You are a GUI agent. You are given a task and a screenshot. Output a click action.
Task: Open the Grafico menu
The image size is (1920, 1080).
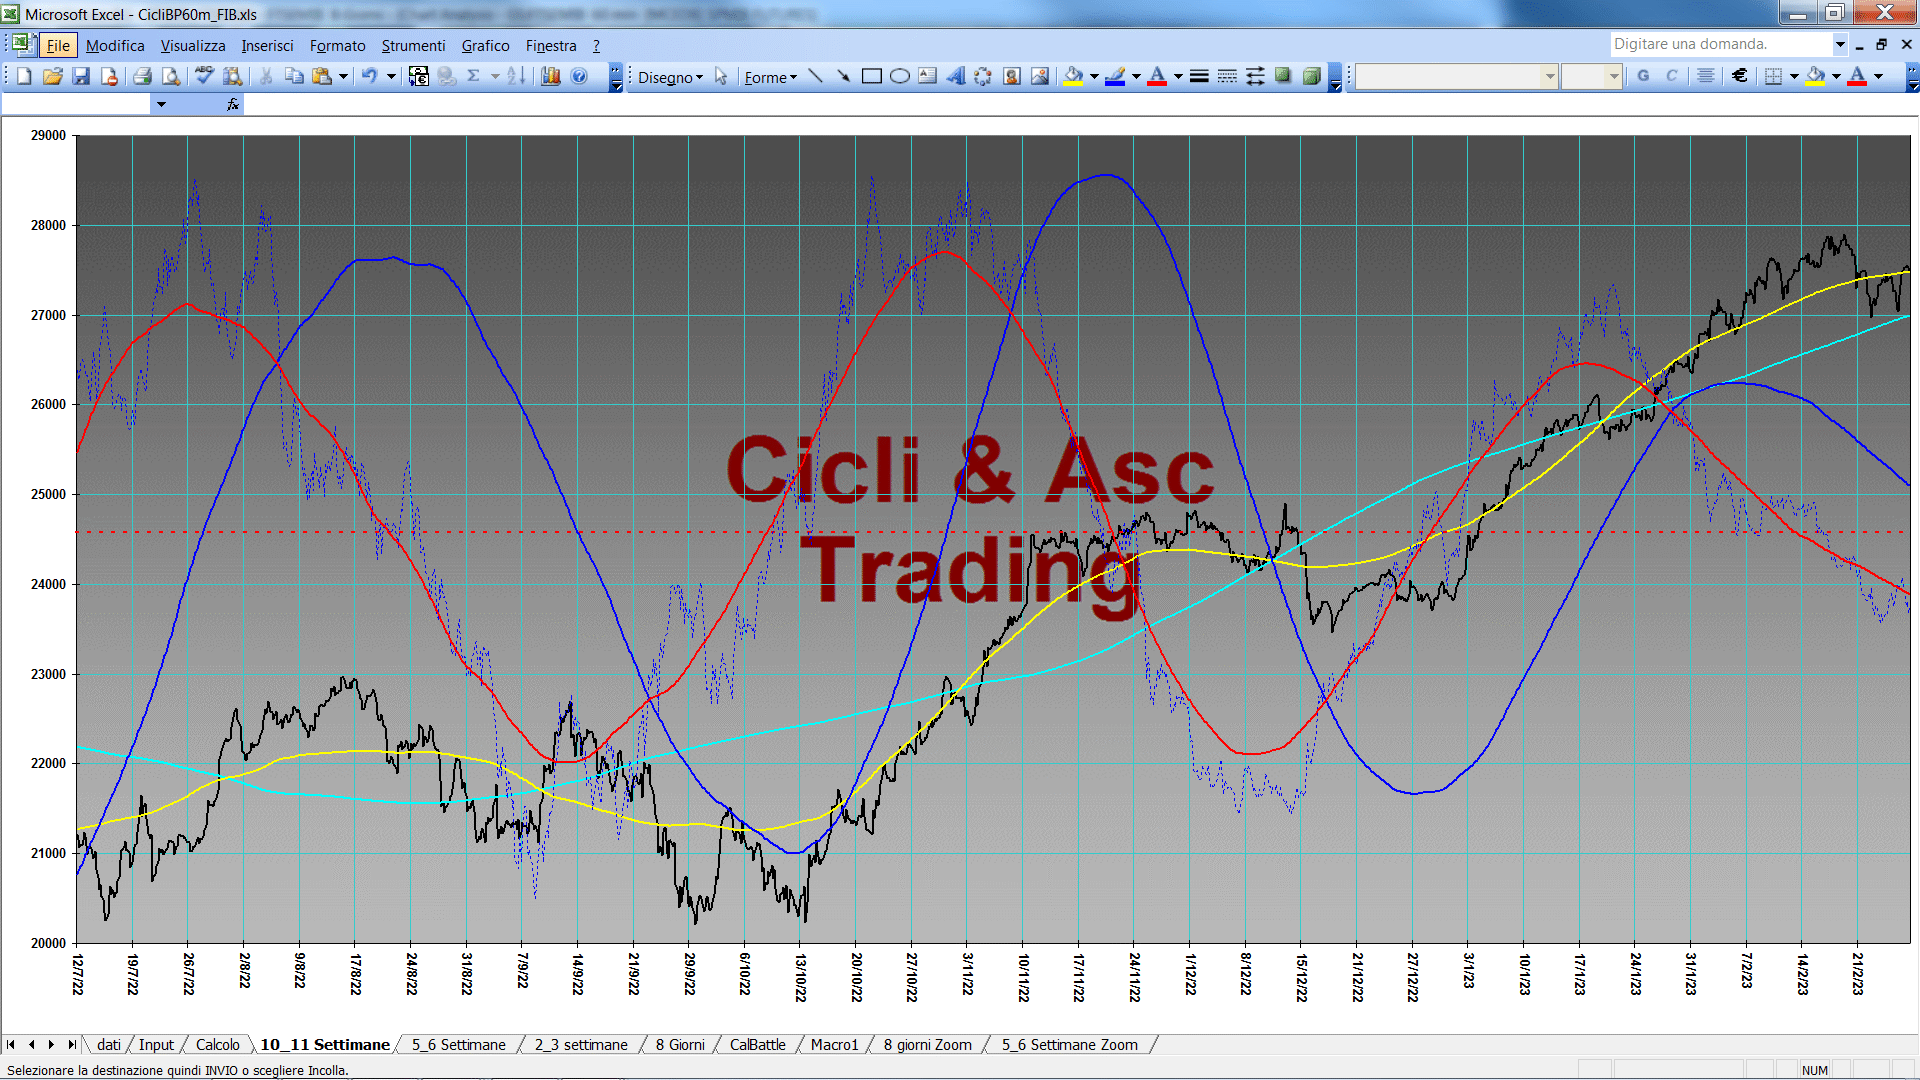click(485, 45)
